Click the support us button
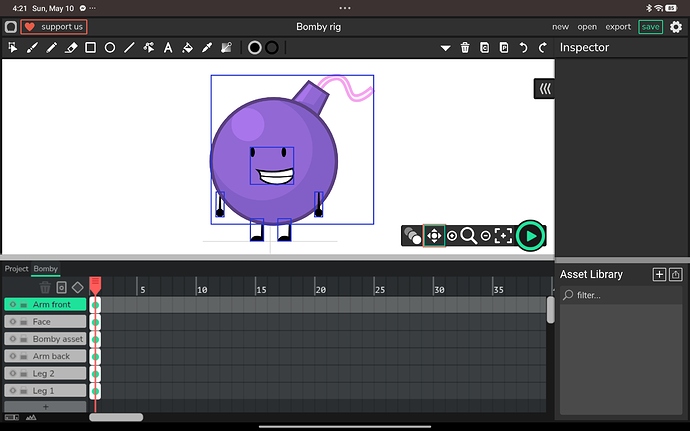 (x=54, y=27)
